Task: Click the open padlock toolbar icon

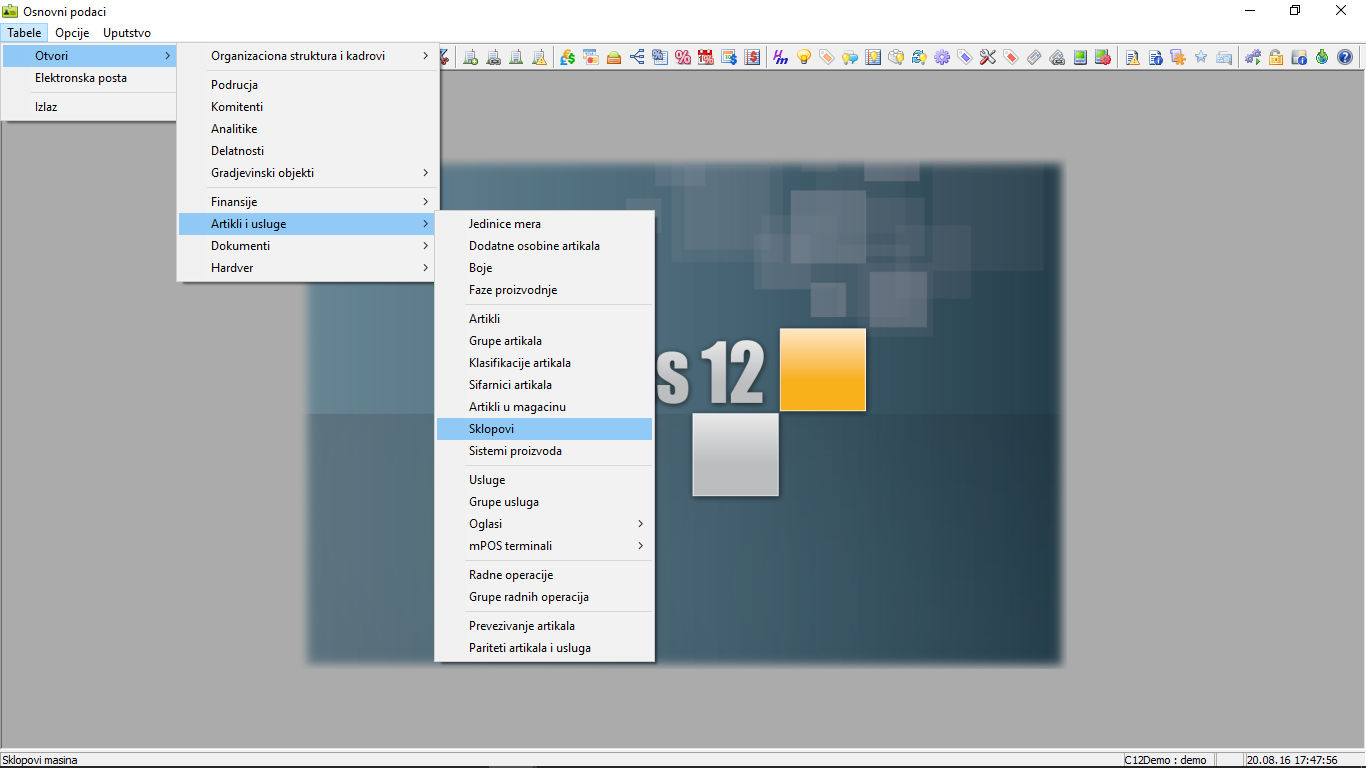Action: point(1276,57)
